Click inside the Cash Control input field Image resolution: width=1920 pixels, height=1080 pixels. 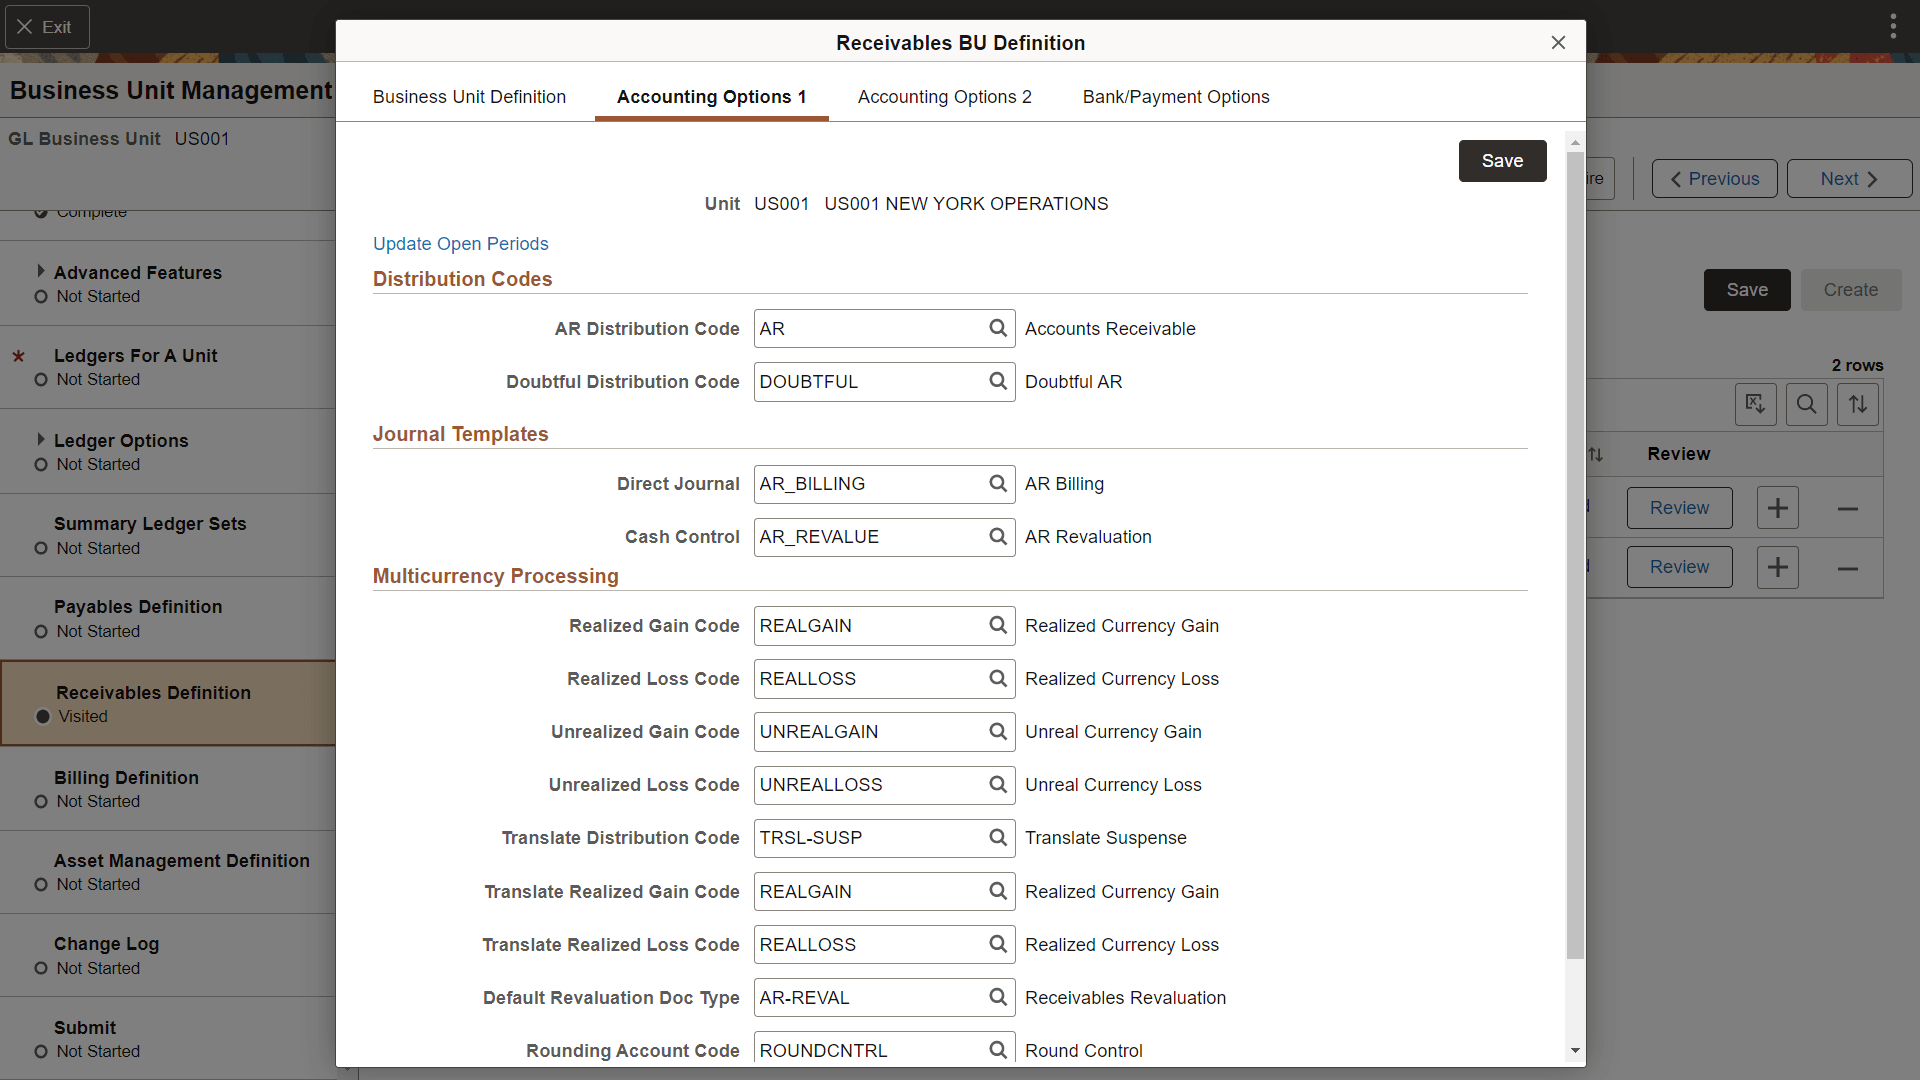click(870, 537)
